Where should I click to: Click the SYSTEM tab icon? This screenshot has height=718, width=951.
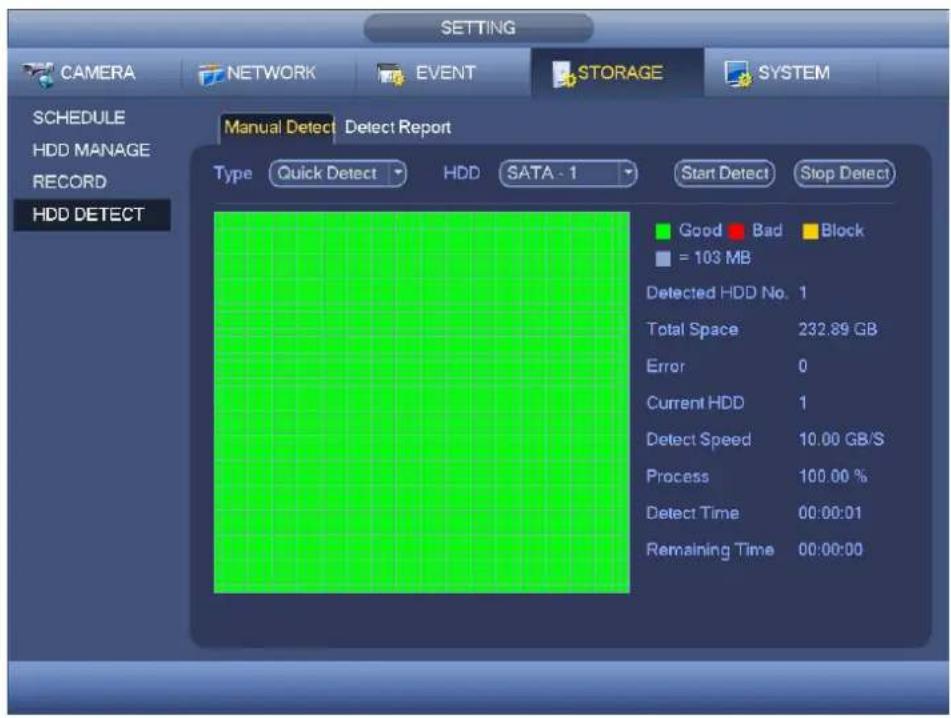coord(738,74)
